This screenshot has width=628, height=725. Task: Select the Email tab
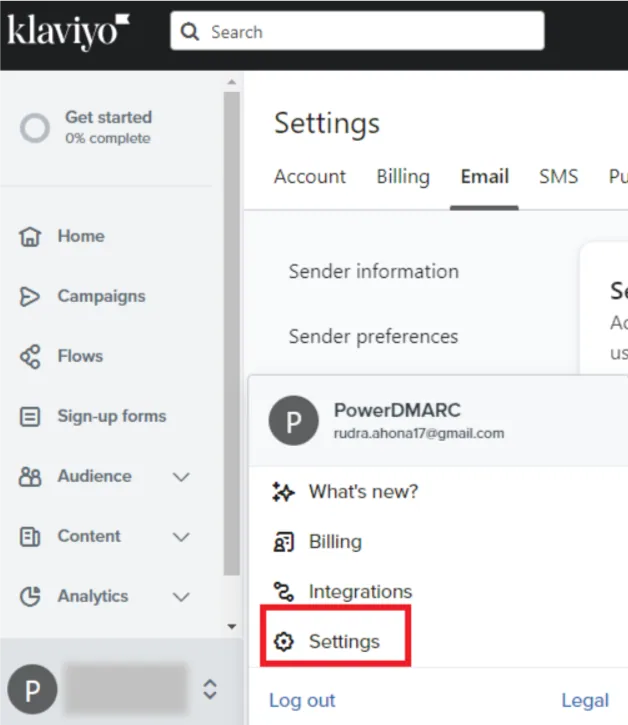click(x=485, y=177)
